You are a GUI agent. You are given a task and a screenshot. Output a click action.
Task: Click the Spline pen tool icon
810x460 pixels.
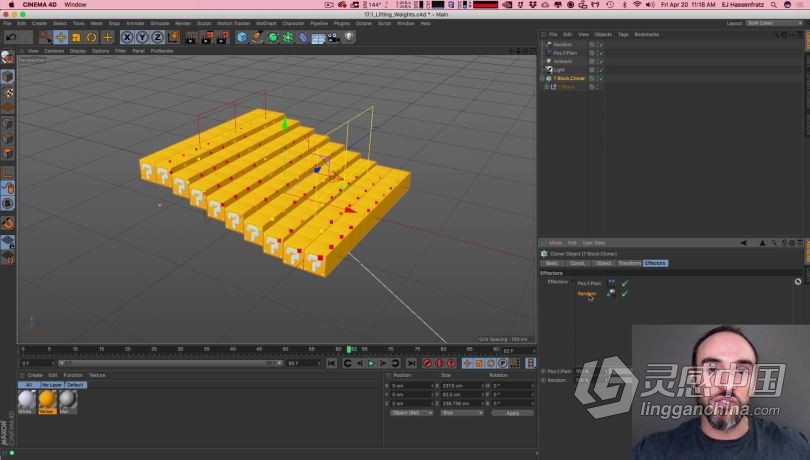257,37
